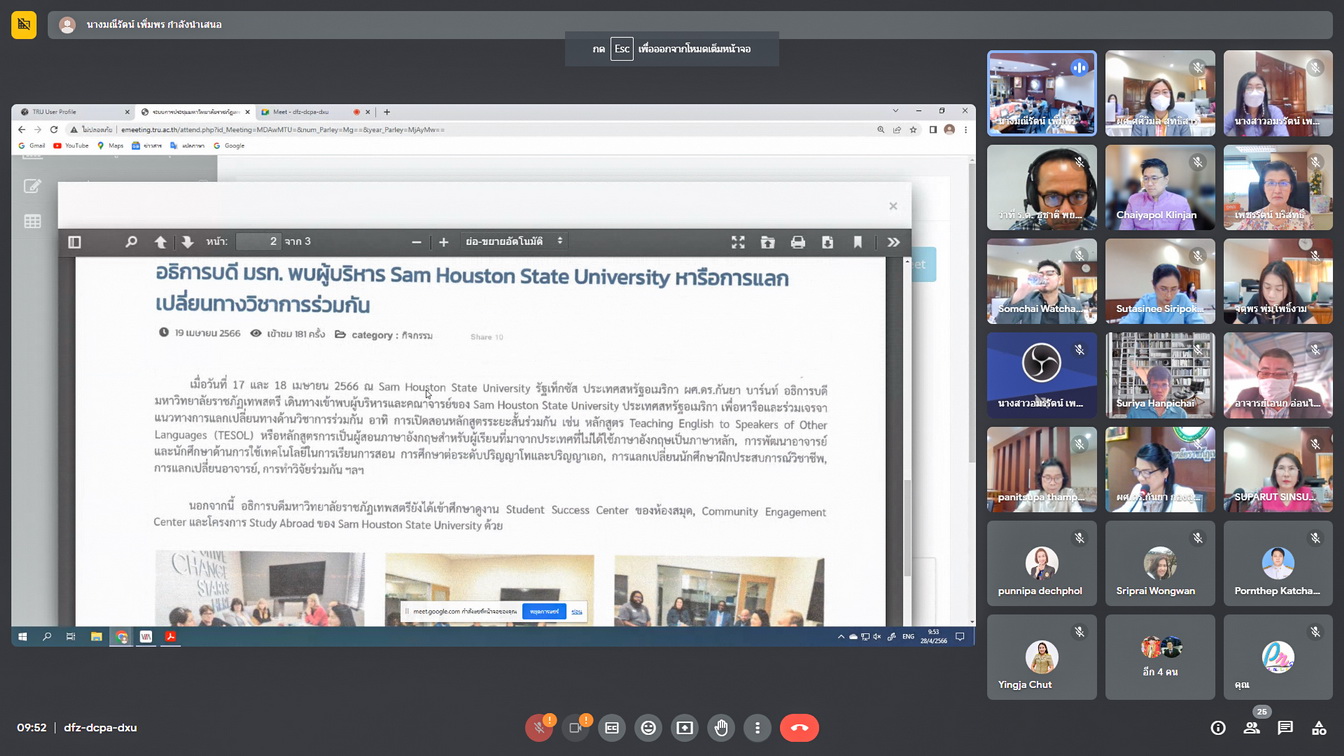
Task: Select Sriprai Wongwan participant tile
Action: click(1160, 563)
